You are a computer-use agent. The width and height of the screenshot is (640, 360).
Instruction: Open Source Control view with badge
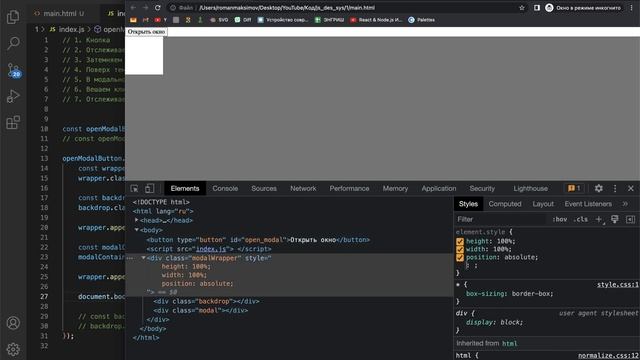(x=13, y=70)
